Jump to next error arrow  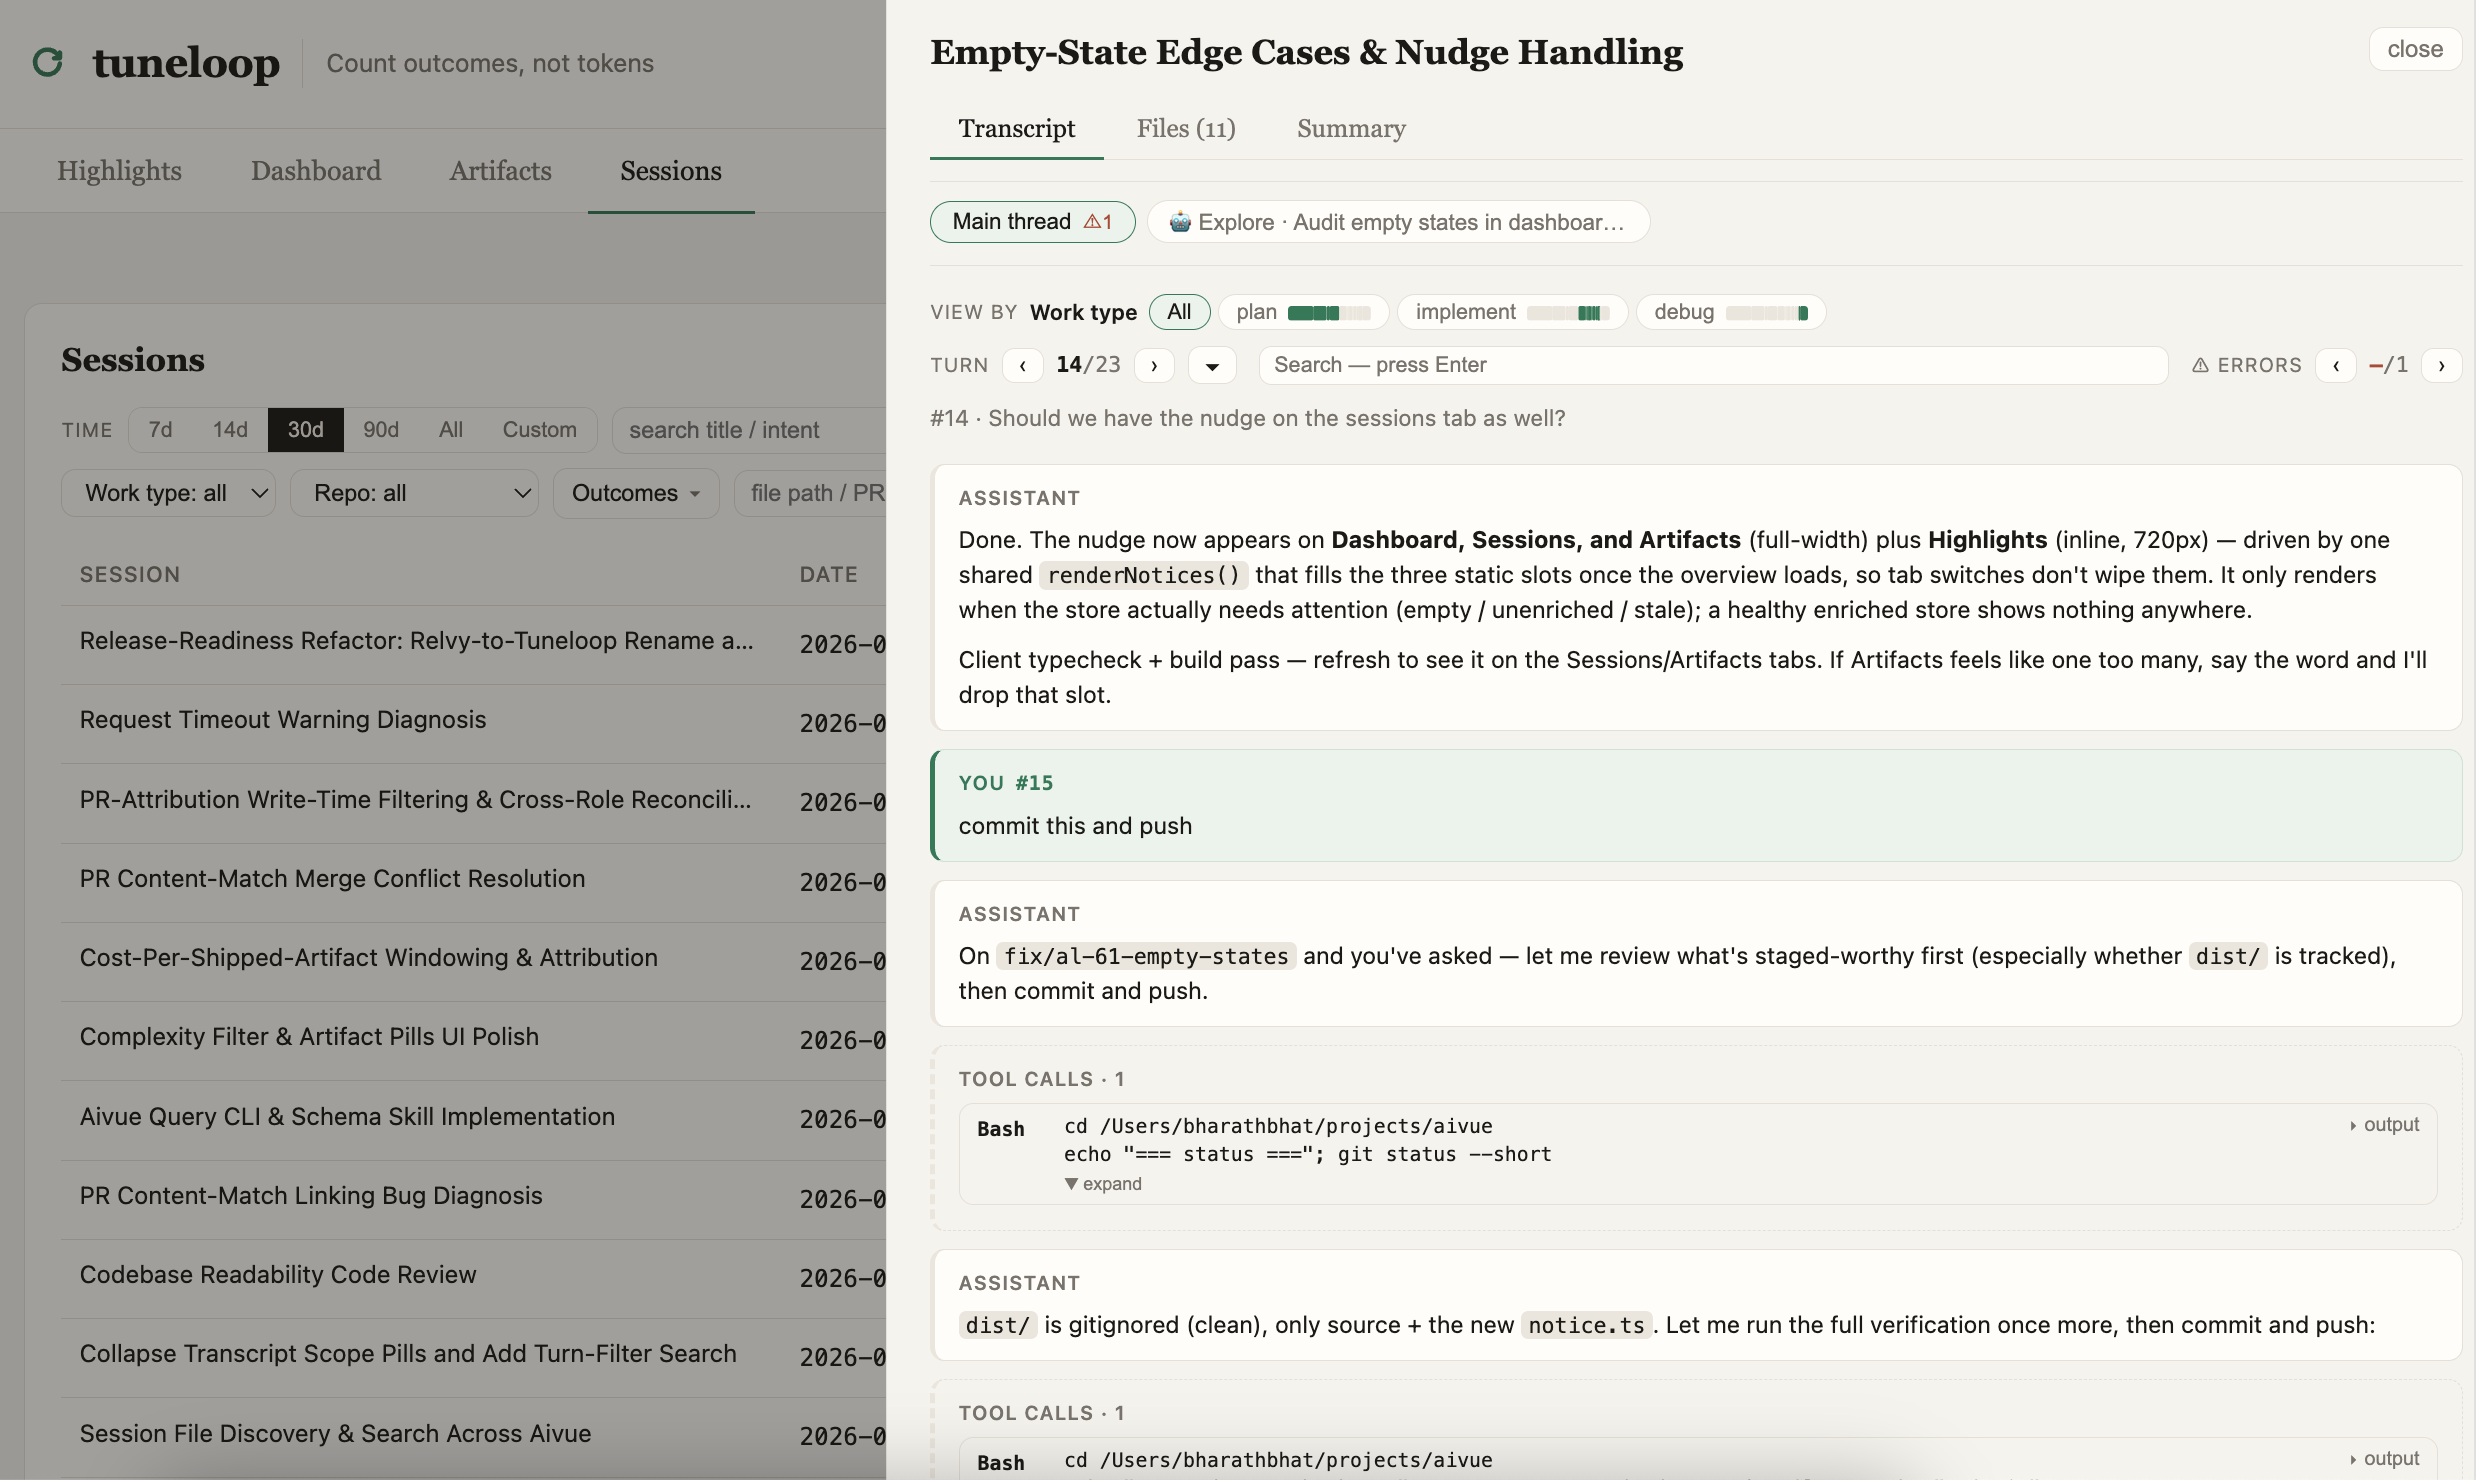click(2441, 366)
